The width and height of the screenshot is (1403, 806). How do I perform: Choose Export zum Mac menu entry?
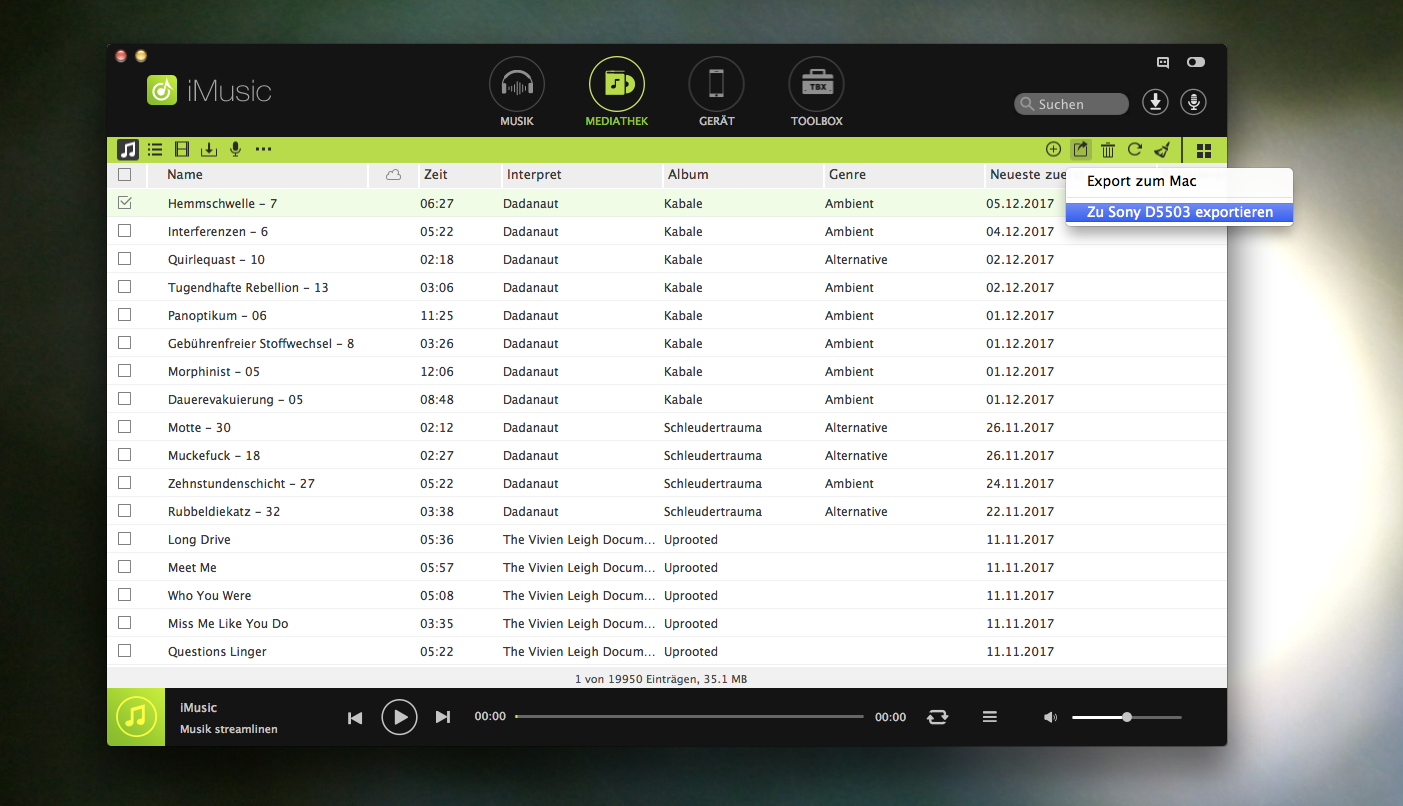1179,182
